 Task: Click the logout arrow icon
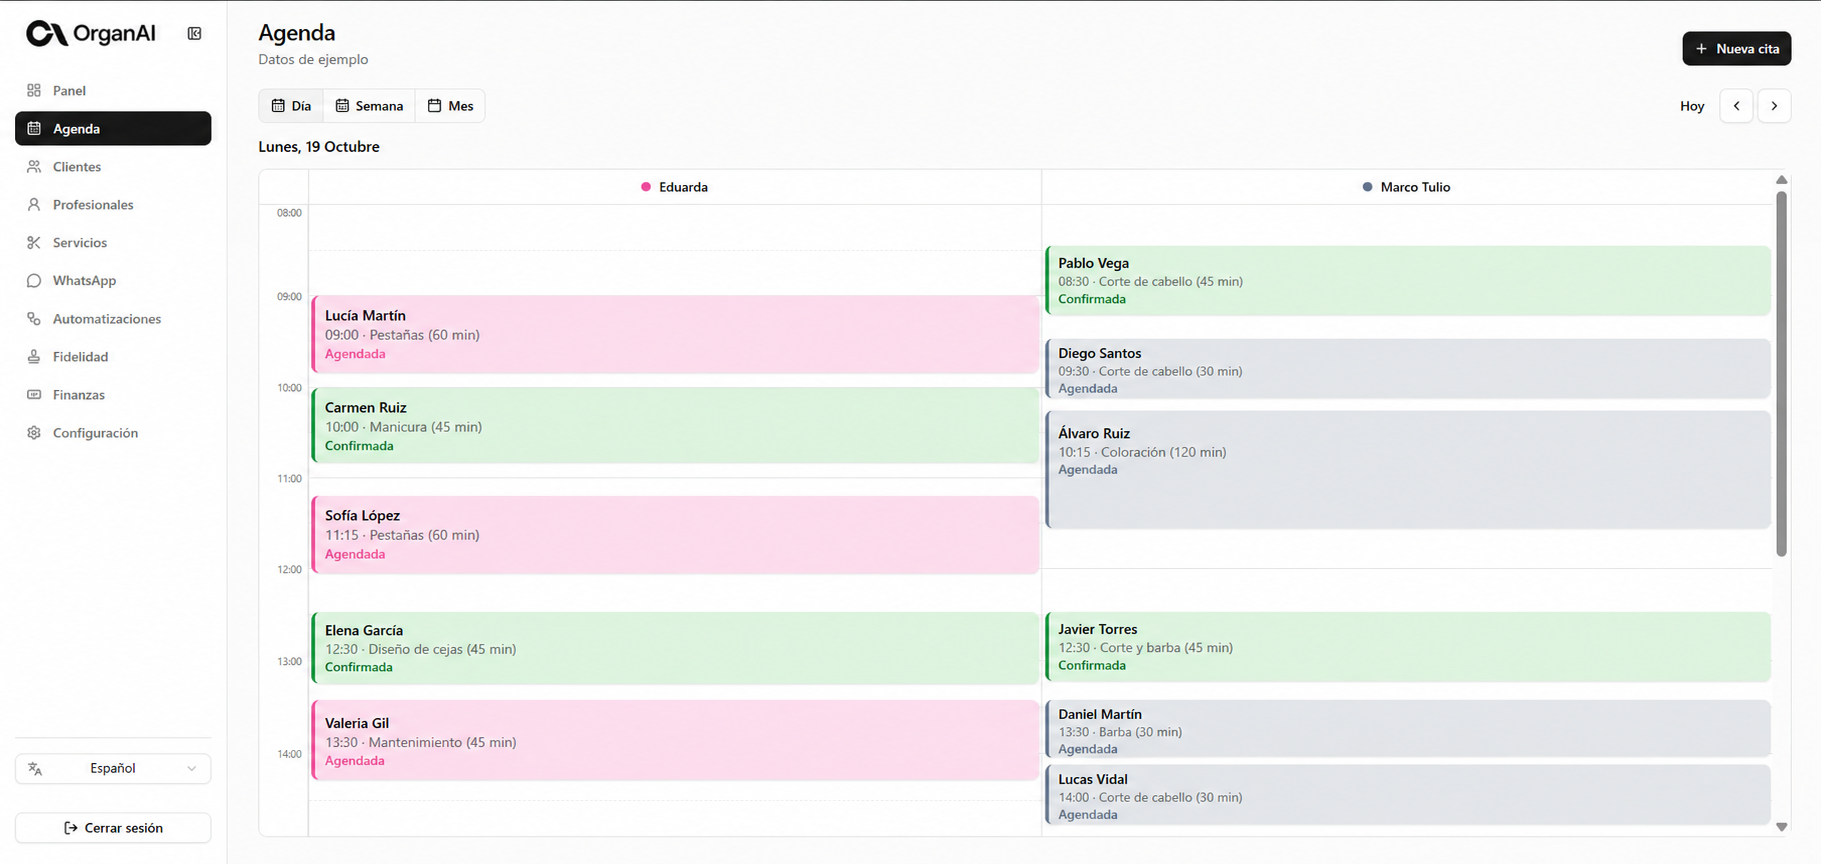(71, 828)
